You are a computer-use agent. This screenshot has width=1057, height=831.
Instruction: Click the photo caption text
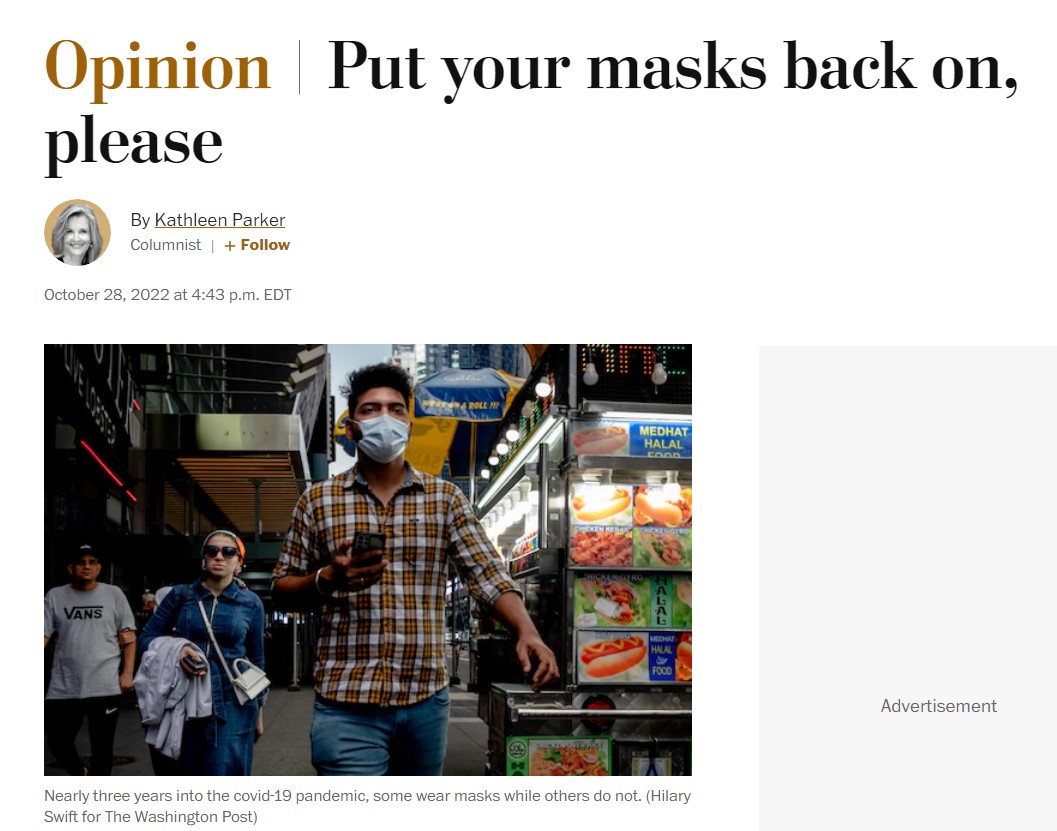(367, 806)
